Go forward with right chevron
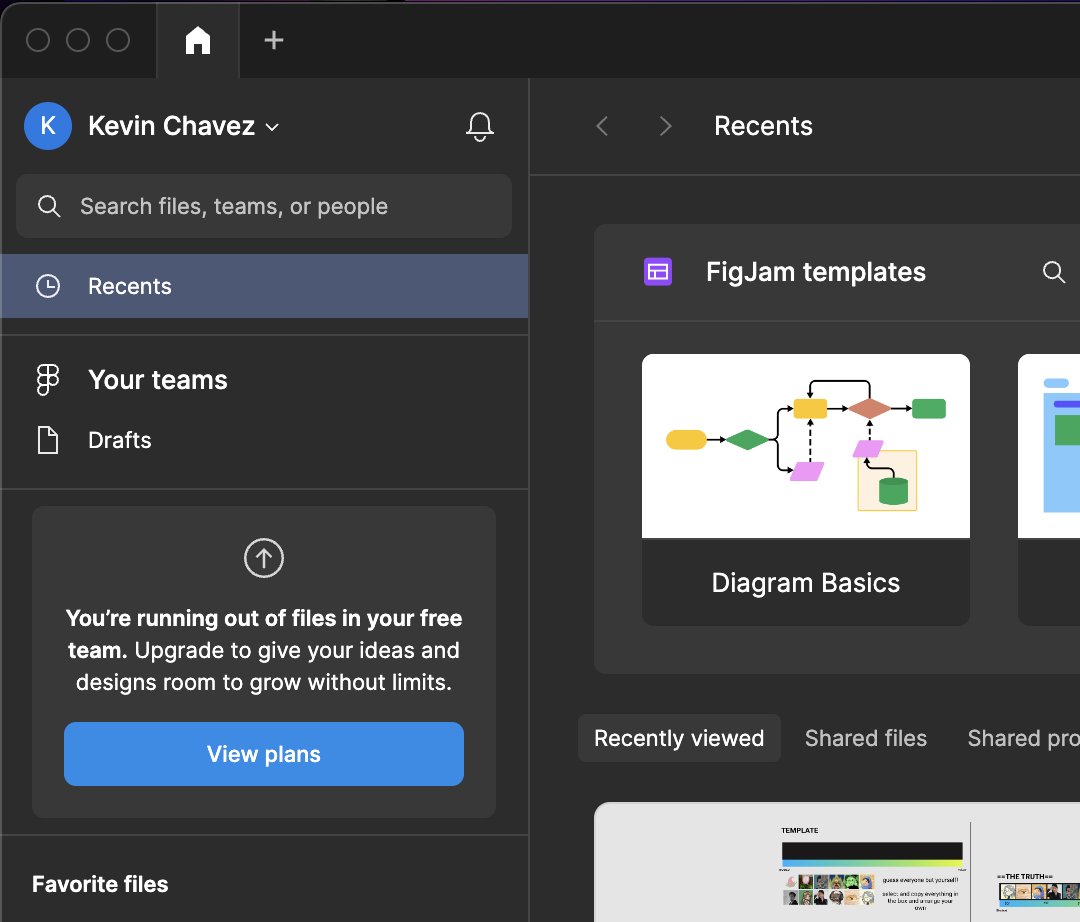 point(665,126)
